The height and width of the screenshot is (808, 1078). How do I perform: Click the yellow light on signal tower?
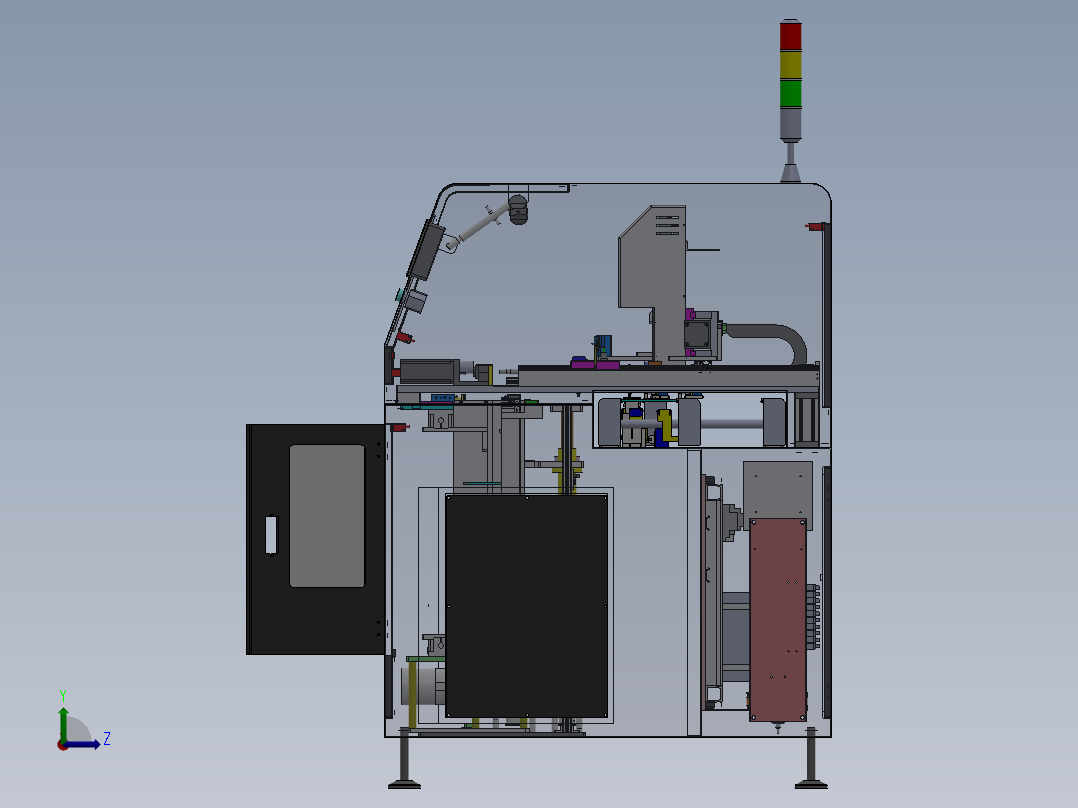(791, 65)
